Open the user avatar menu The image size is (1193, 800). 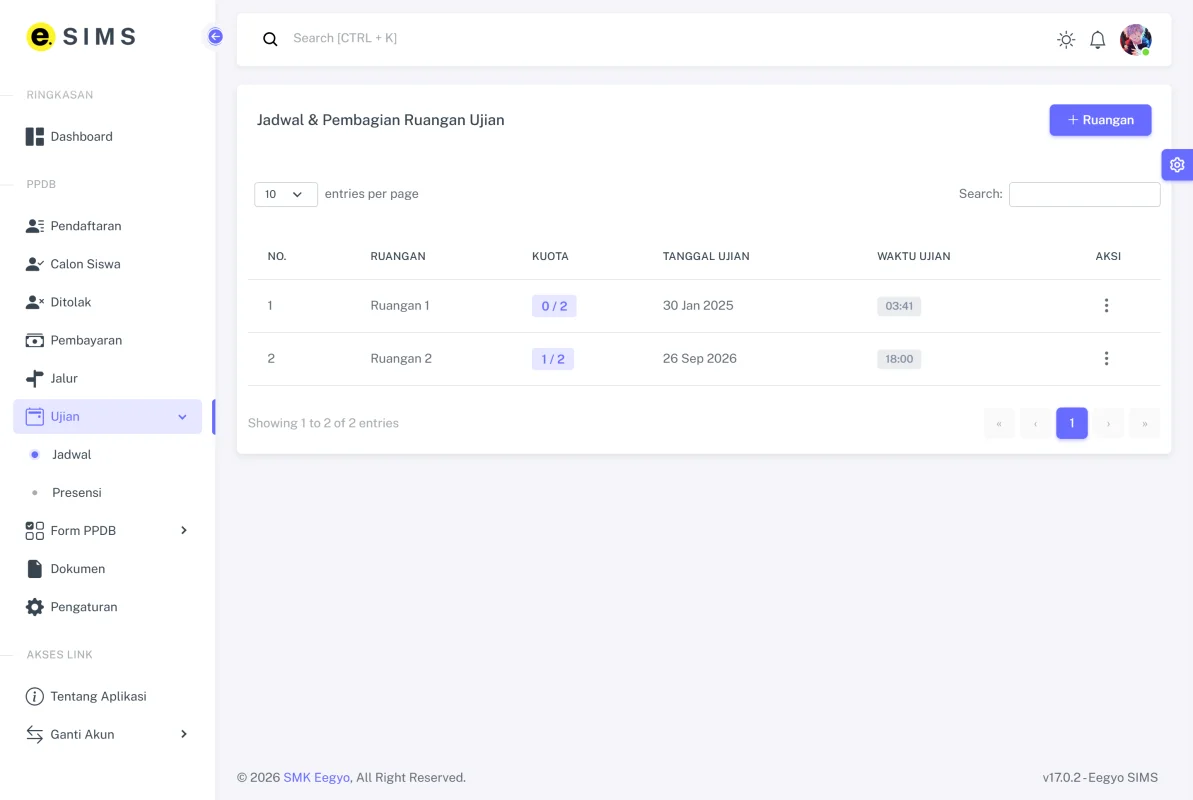coord(1135,40)
